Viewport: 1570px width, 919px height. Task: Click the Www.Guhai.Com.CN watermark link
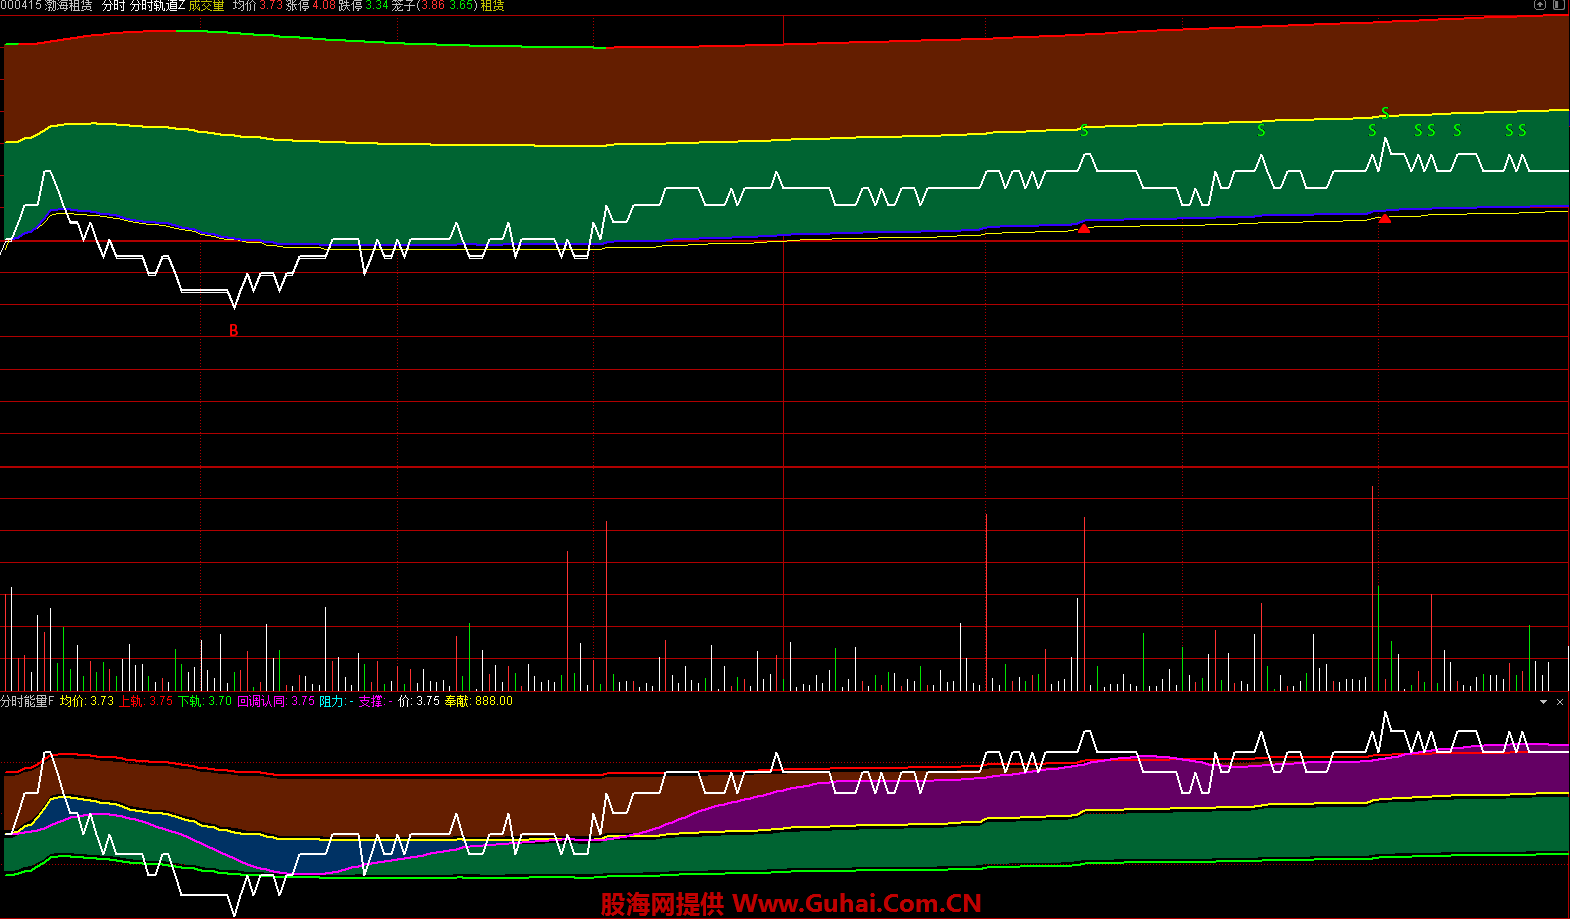857,904
